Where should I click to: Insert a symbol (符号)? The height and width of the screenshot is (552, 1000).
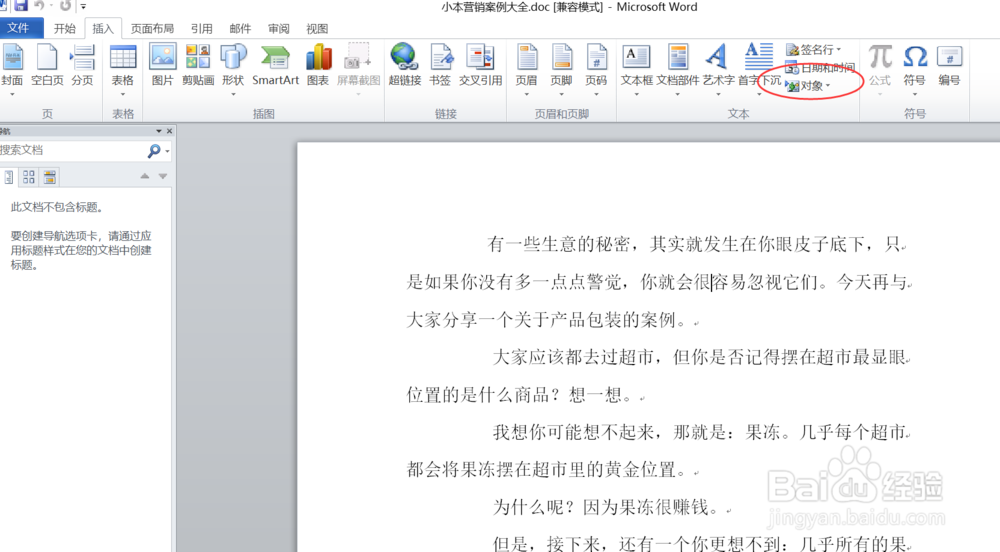(x=915, y=69)
